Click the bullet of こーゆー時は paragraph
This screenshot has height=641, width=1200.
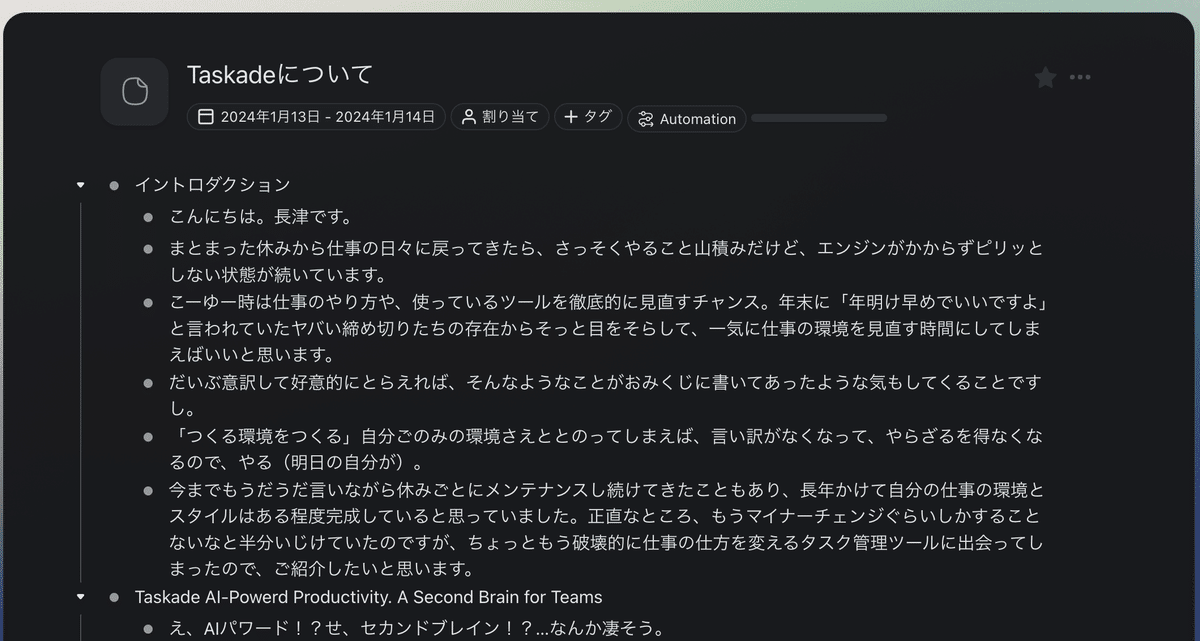[148, 302]
